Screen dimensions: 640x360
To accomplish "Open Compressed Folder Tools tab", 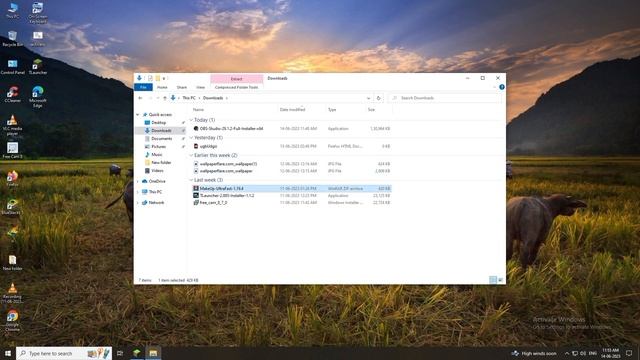I will [x=236, y=87].
